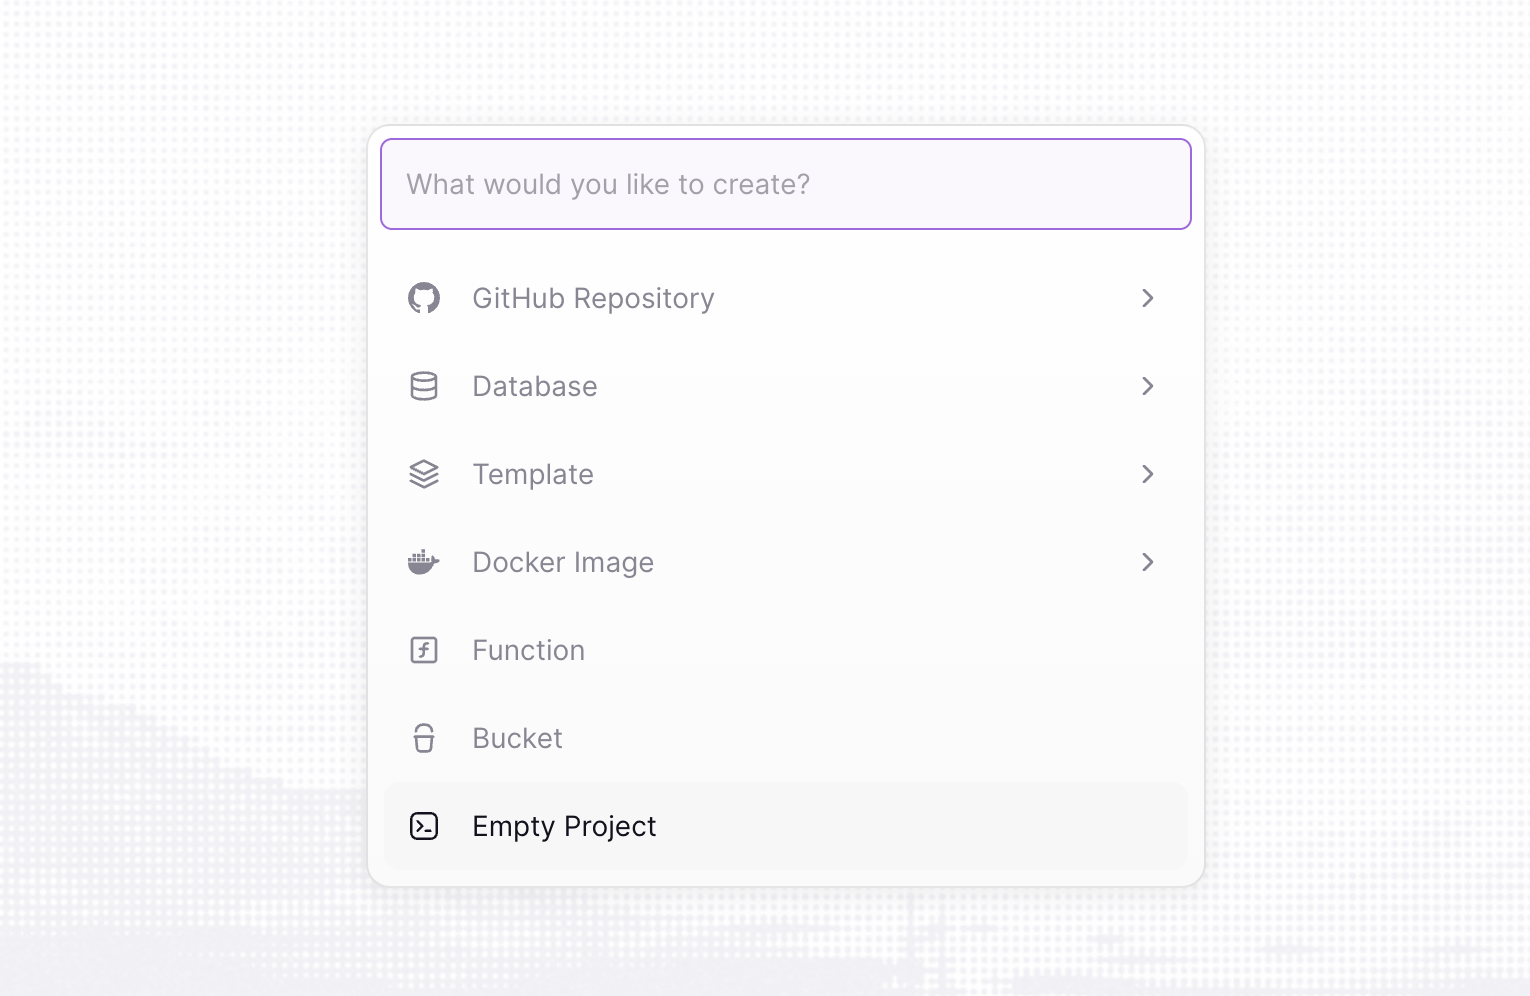Click the GitHub Repository icon
The width and height of the screenshot is (1530, 996).
tap(424, 298)
